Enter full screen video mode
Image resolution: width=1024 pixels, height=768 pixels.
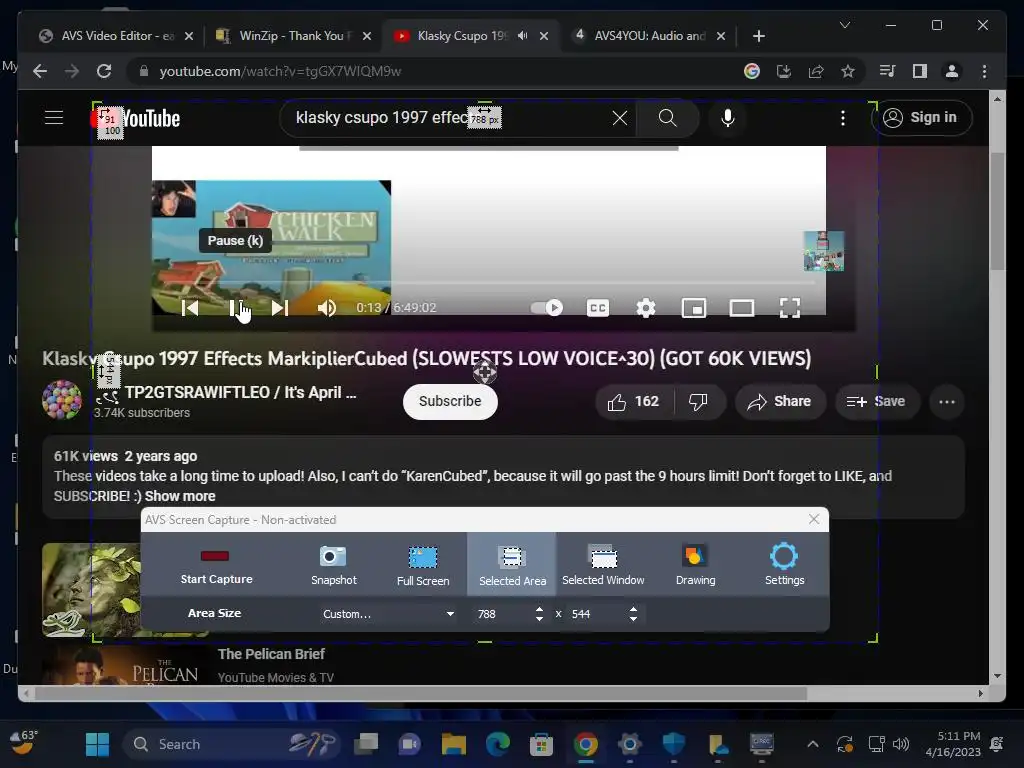pos(790,308)
